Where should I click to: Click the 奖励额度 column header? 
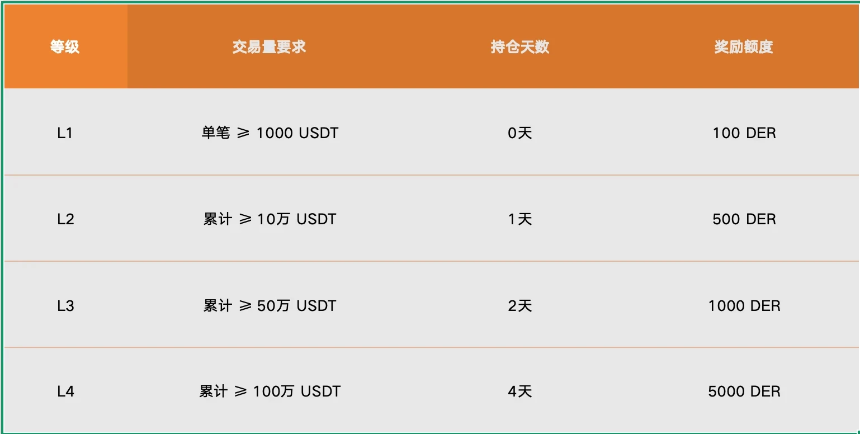tap(744, 47)
